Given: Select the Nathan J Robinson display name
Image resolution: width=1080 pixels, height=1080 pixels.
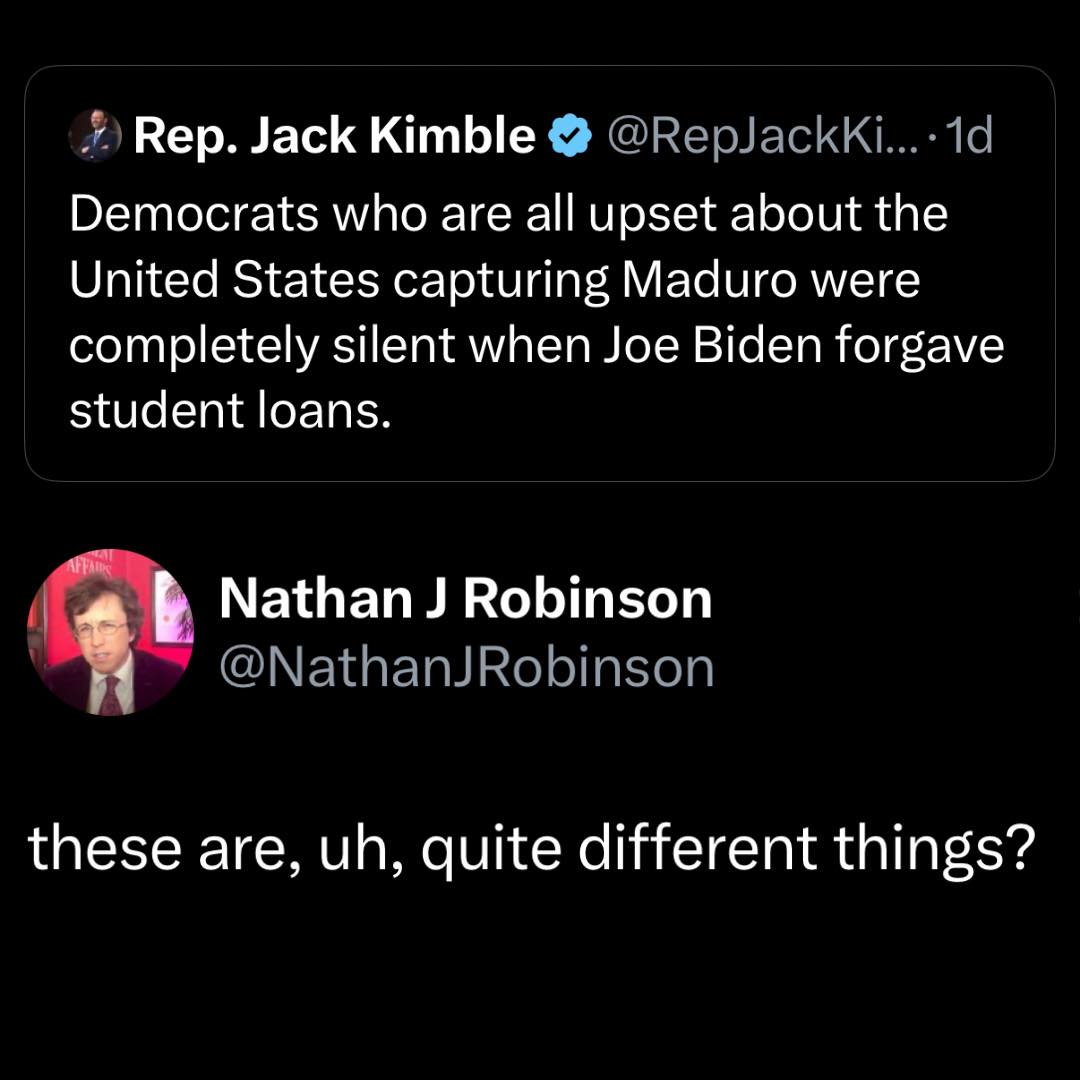Looking at the screenshot, I should click(x=465, y=599).
